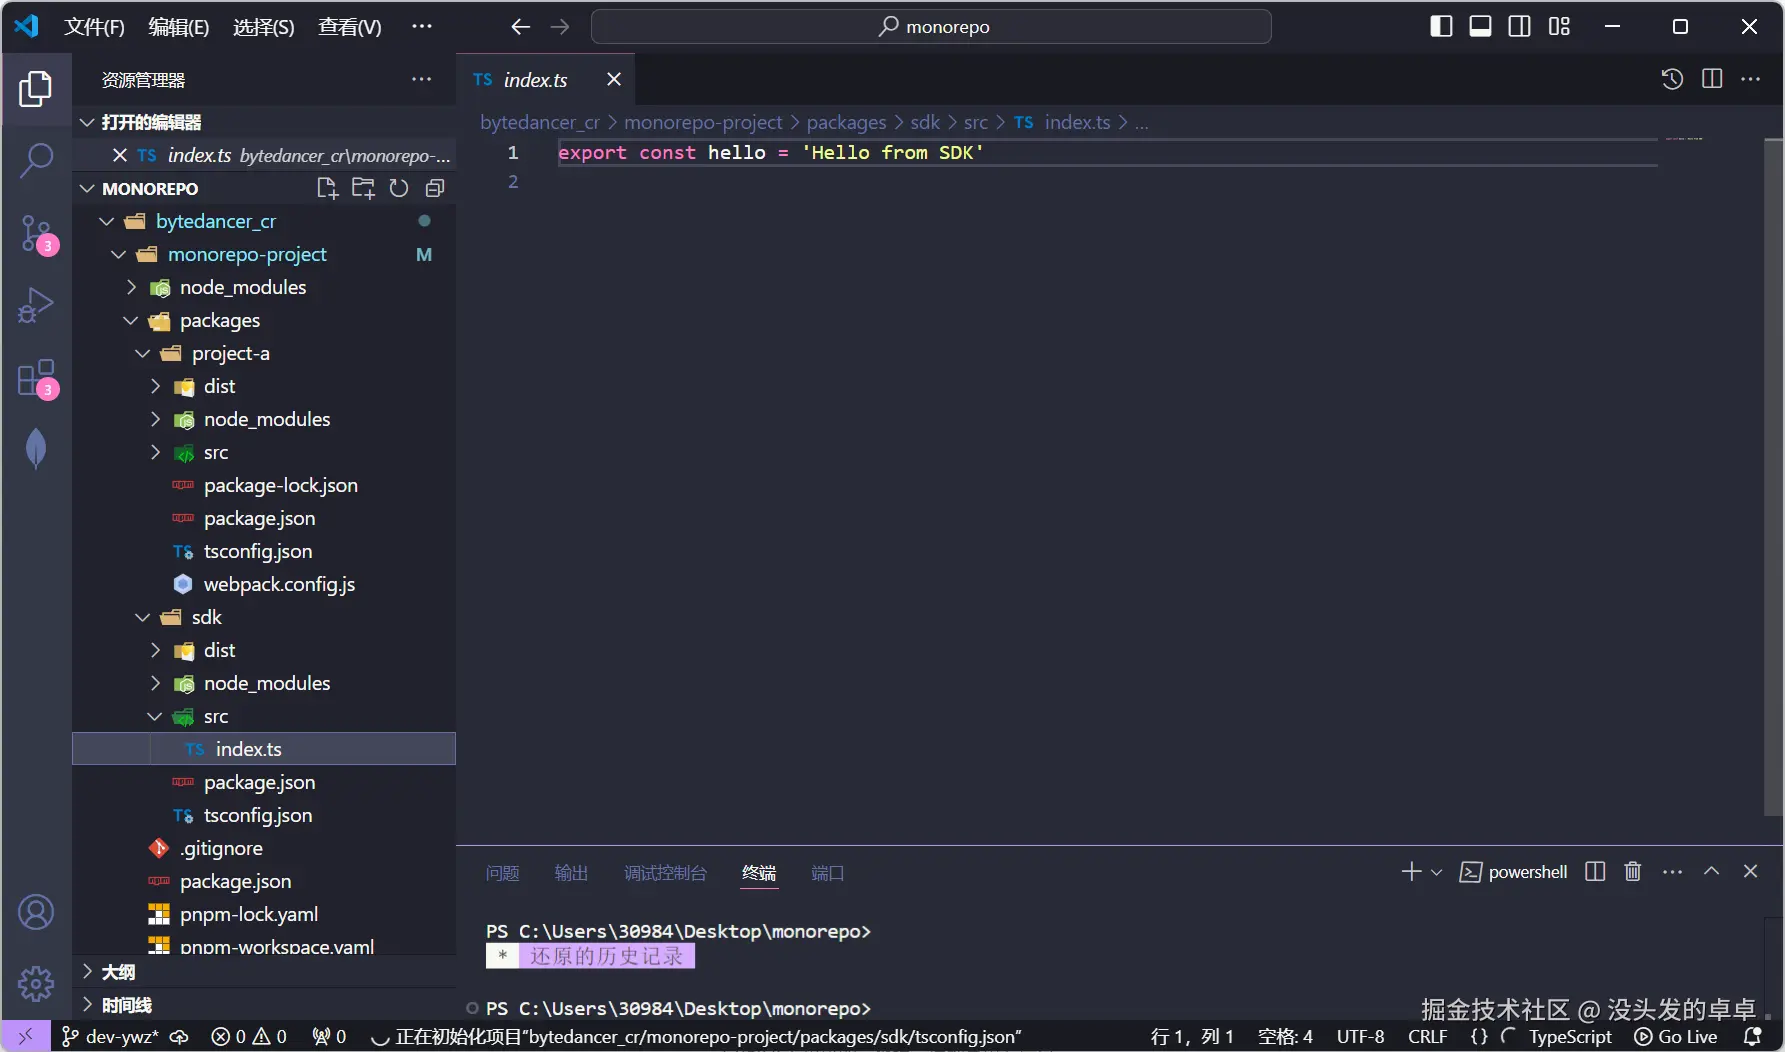Screen dimensions: 1785x1052
Task: Open the Manage gear settings menu
Action: (36, 984)
